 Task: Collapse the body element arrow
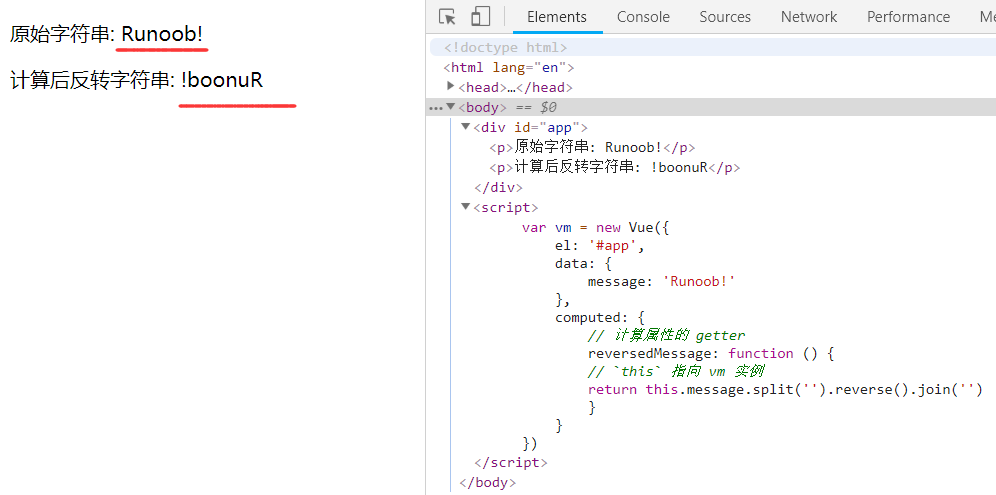pyautogui.click(x=451, y=107)
